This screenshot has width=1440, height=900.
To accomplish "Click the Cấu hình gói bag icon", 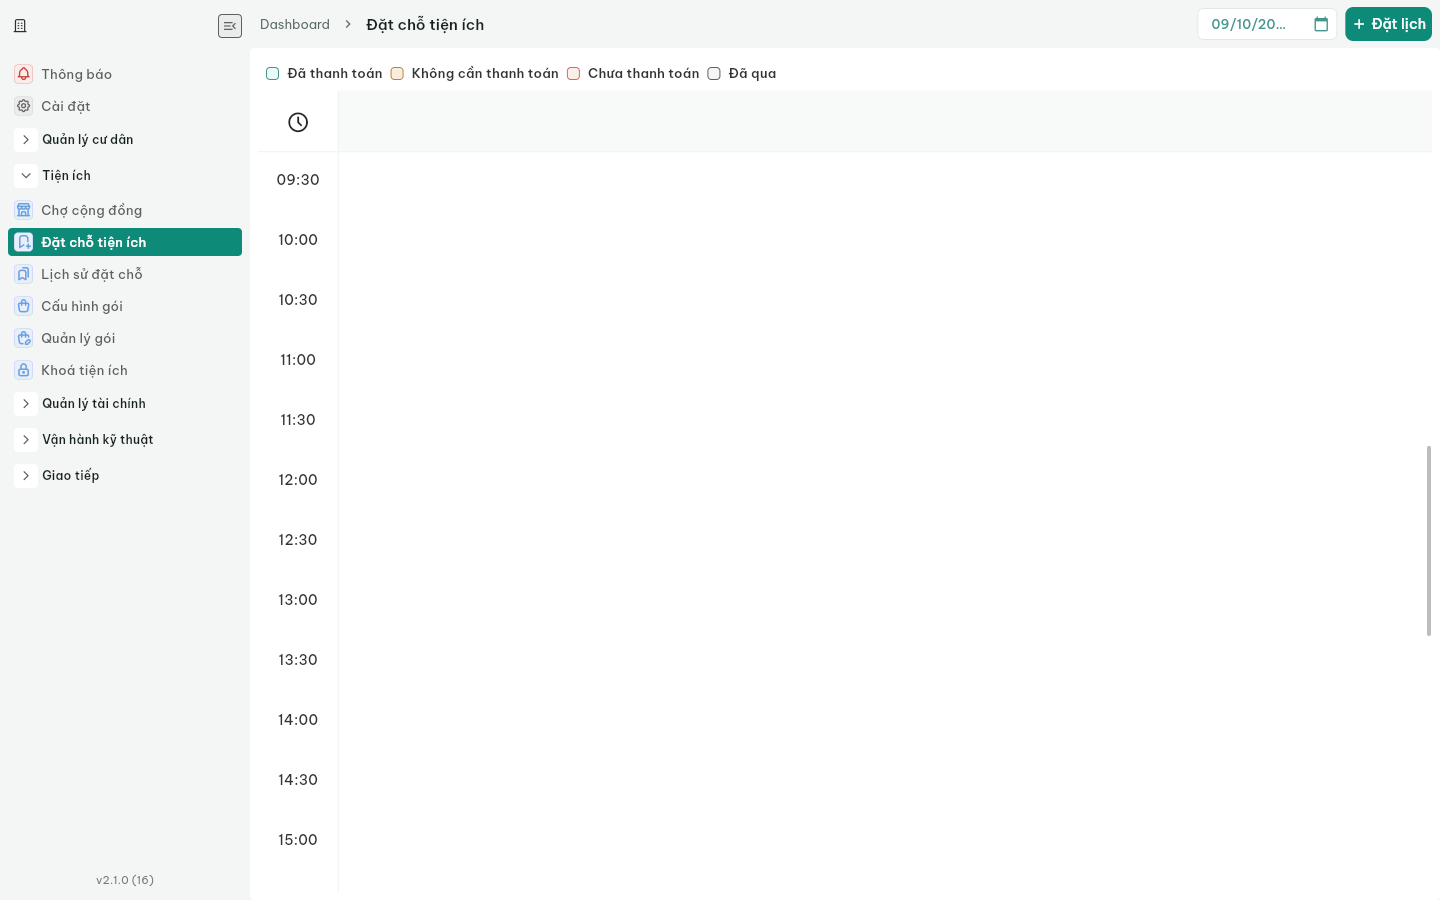I will [24, 306].
